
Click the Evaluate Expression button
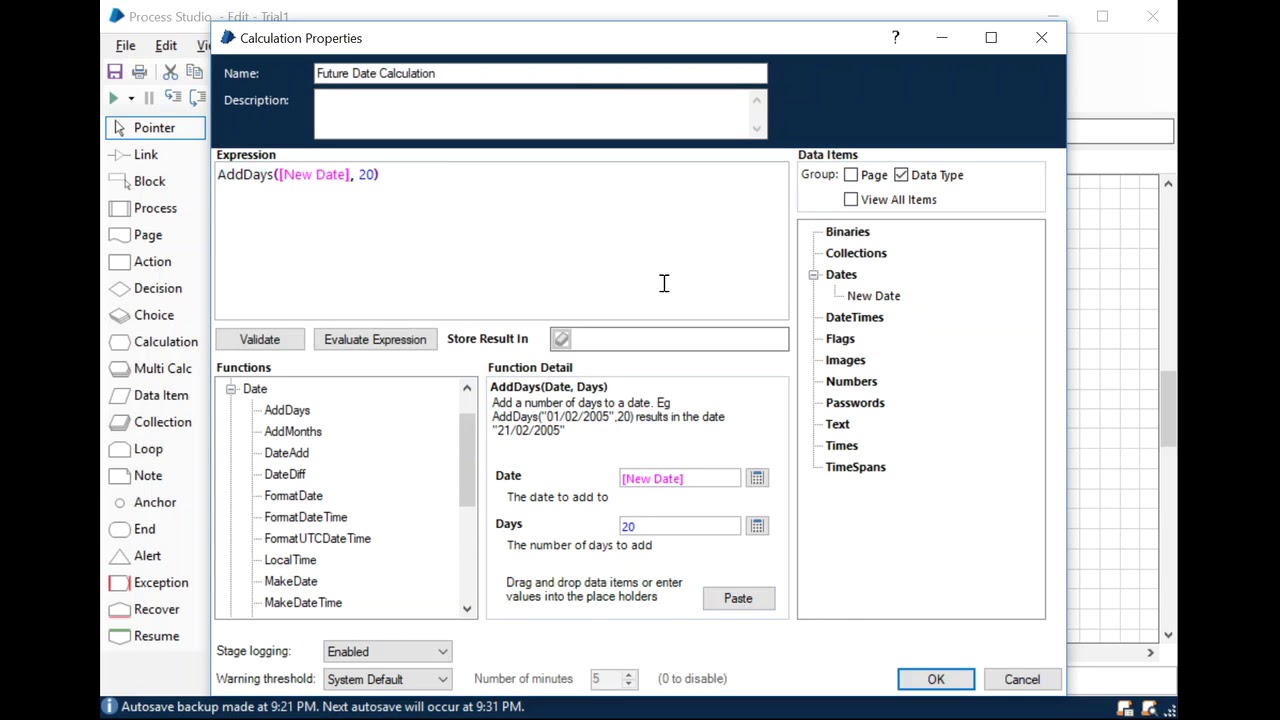[375, 340]
